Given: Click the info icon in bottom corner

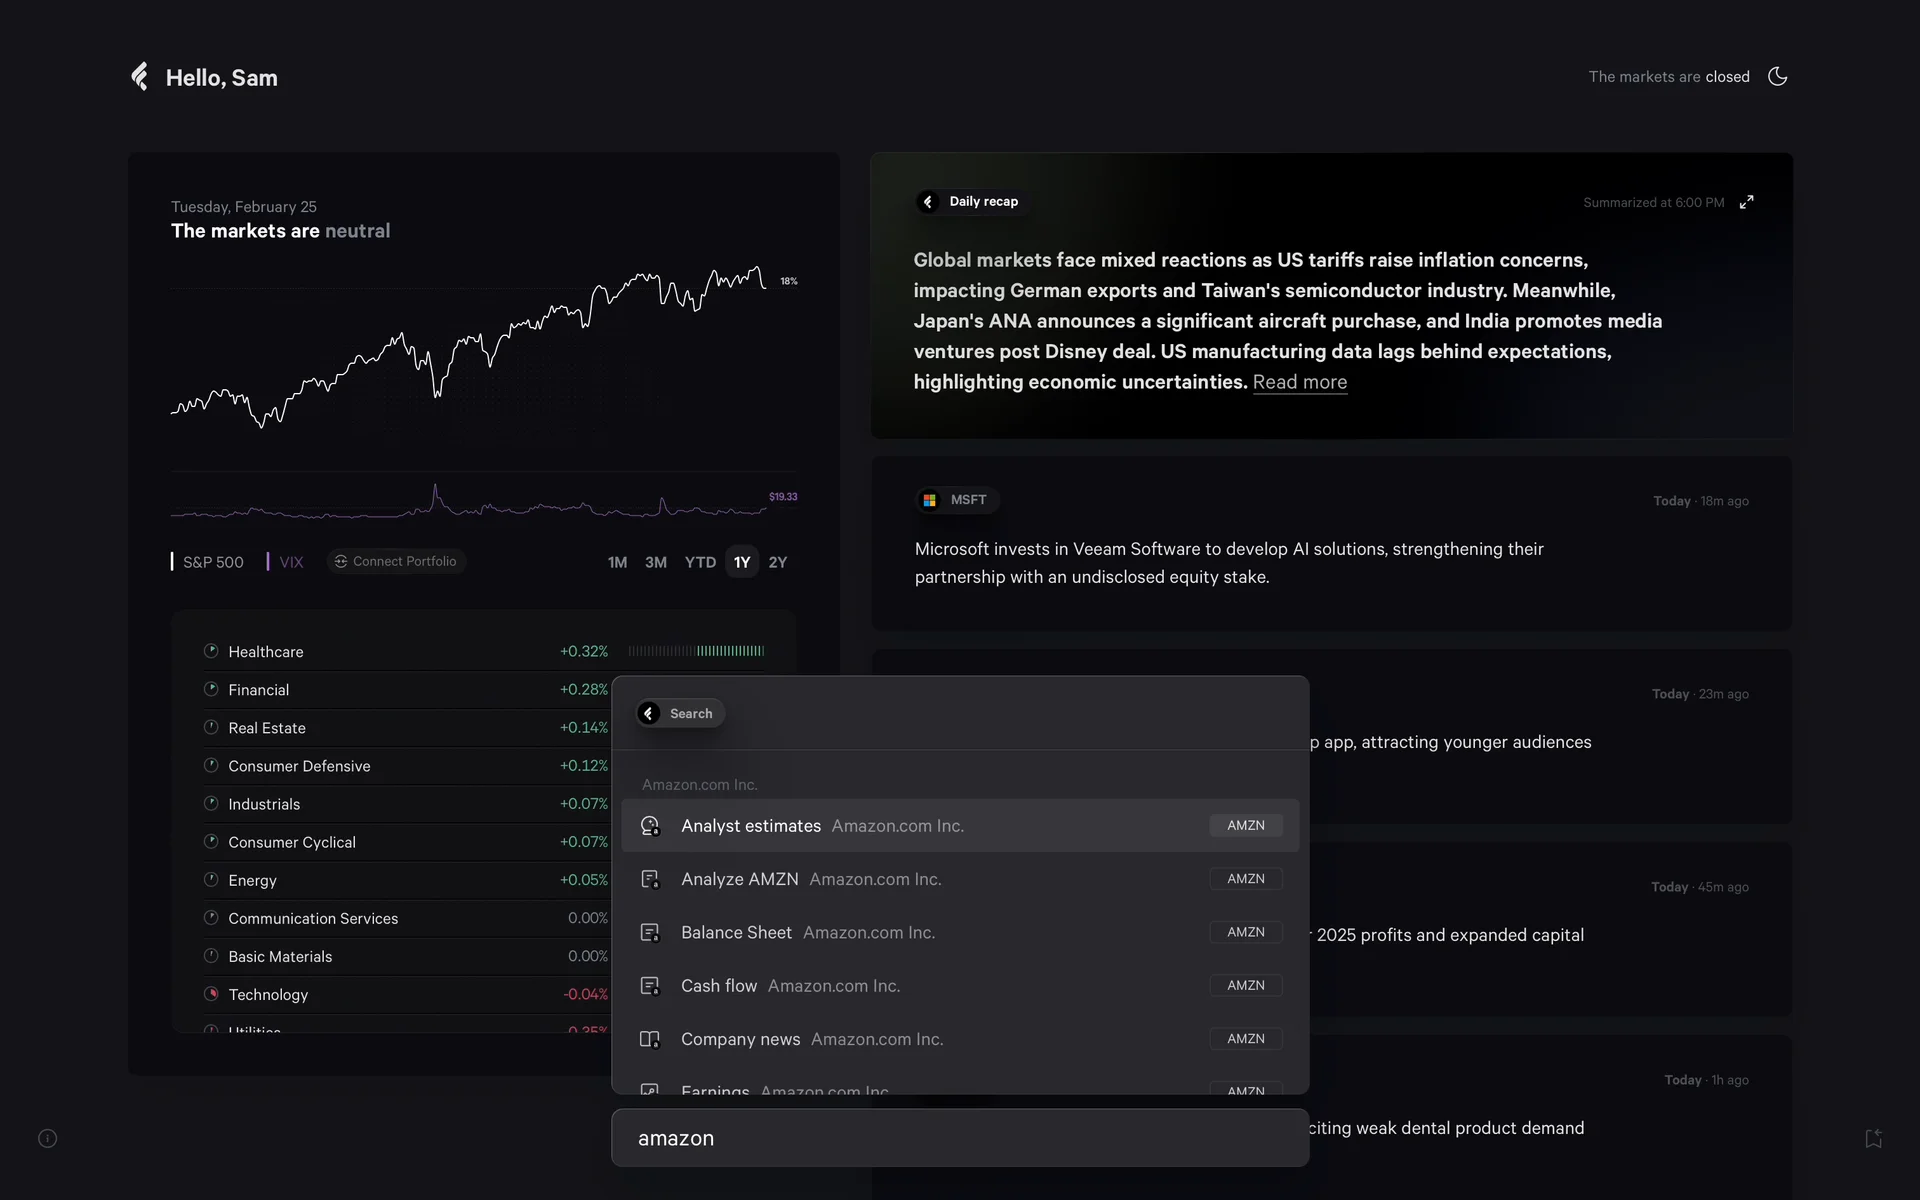Looking at the screenshot, I should pyautogui.click(x=48, y=1138).
